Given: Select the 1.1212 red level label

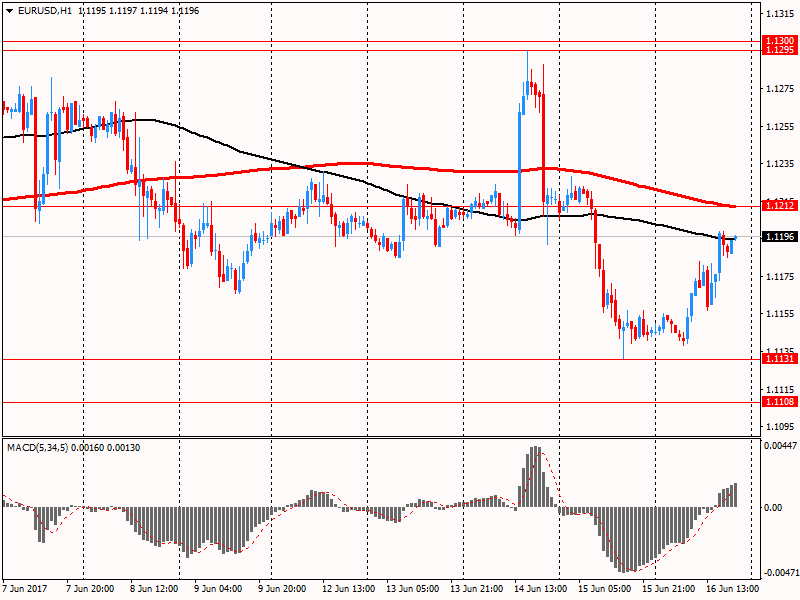Looking at the screenshot, I should tap(780, 206).
